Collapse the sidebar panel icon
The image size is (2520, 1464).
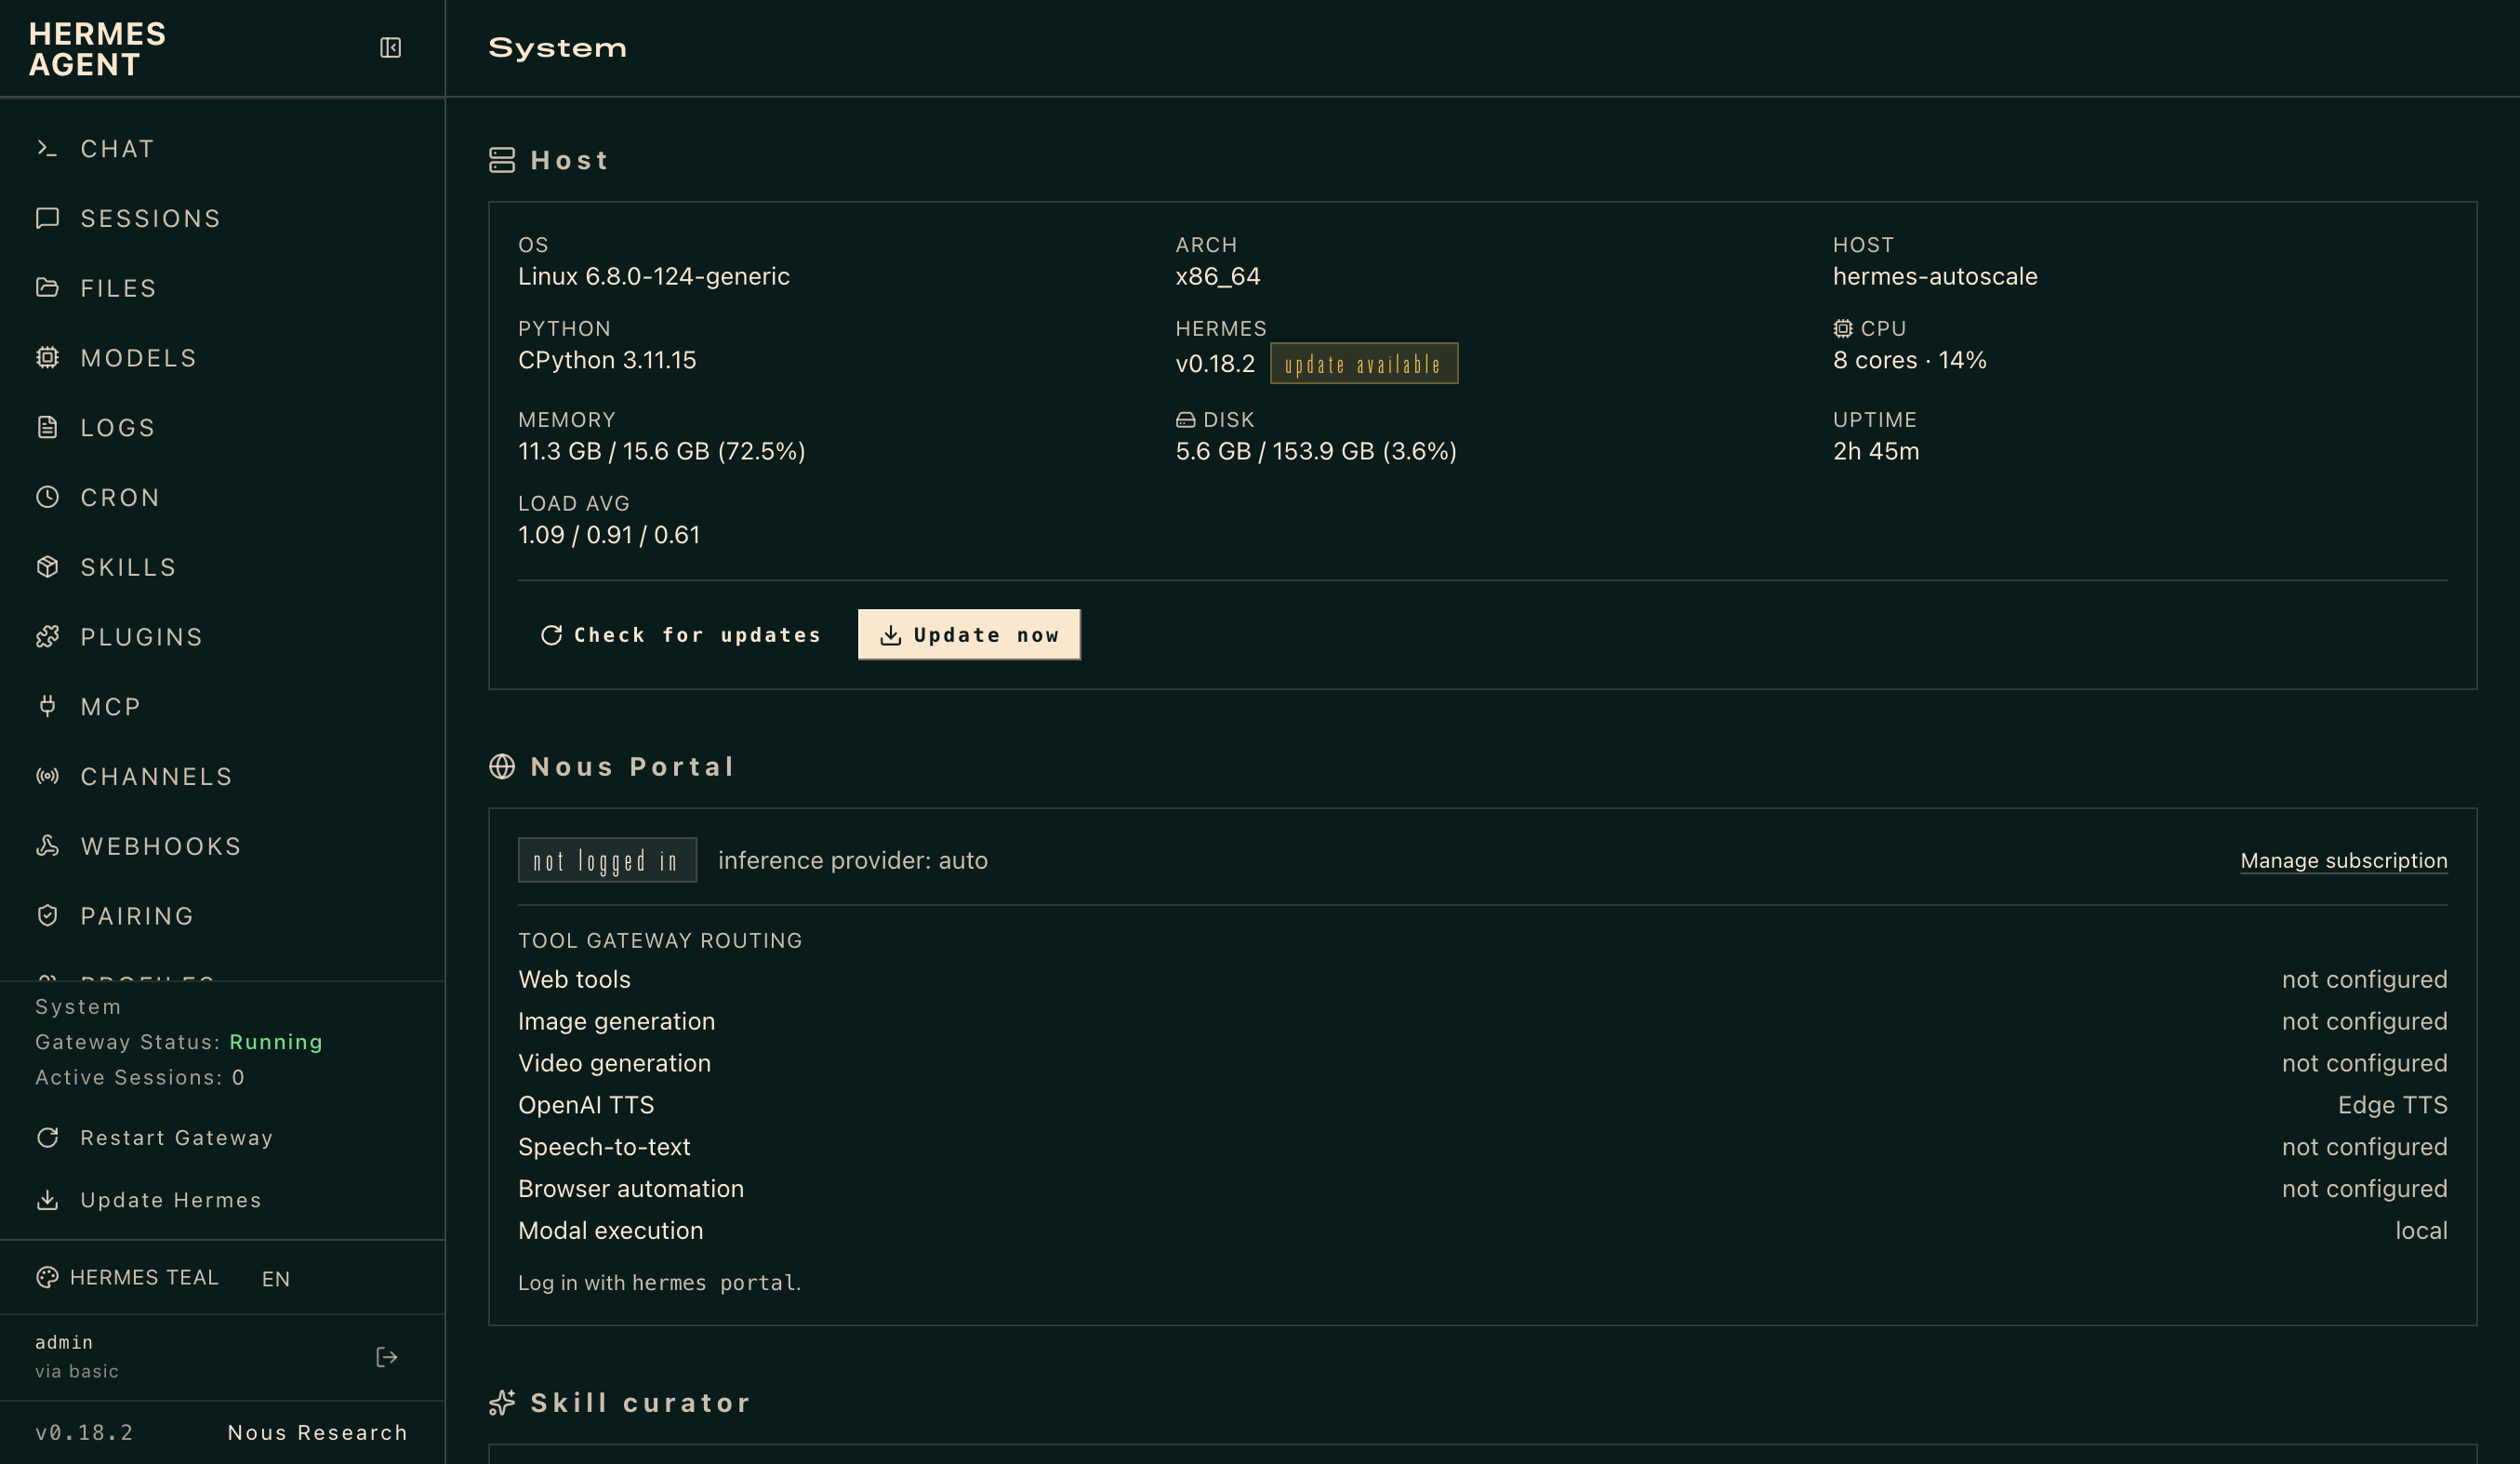(390, 48)
